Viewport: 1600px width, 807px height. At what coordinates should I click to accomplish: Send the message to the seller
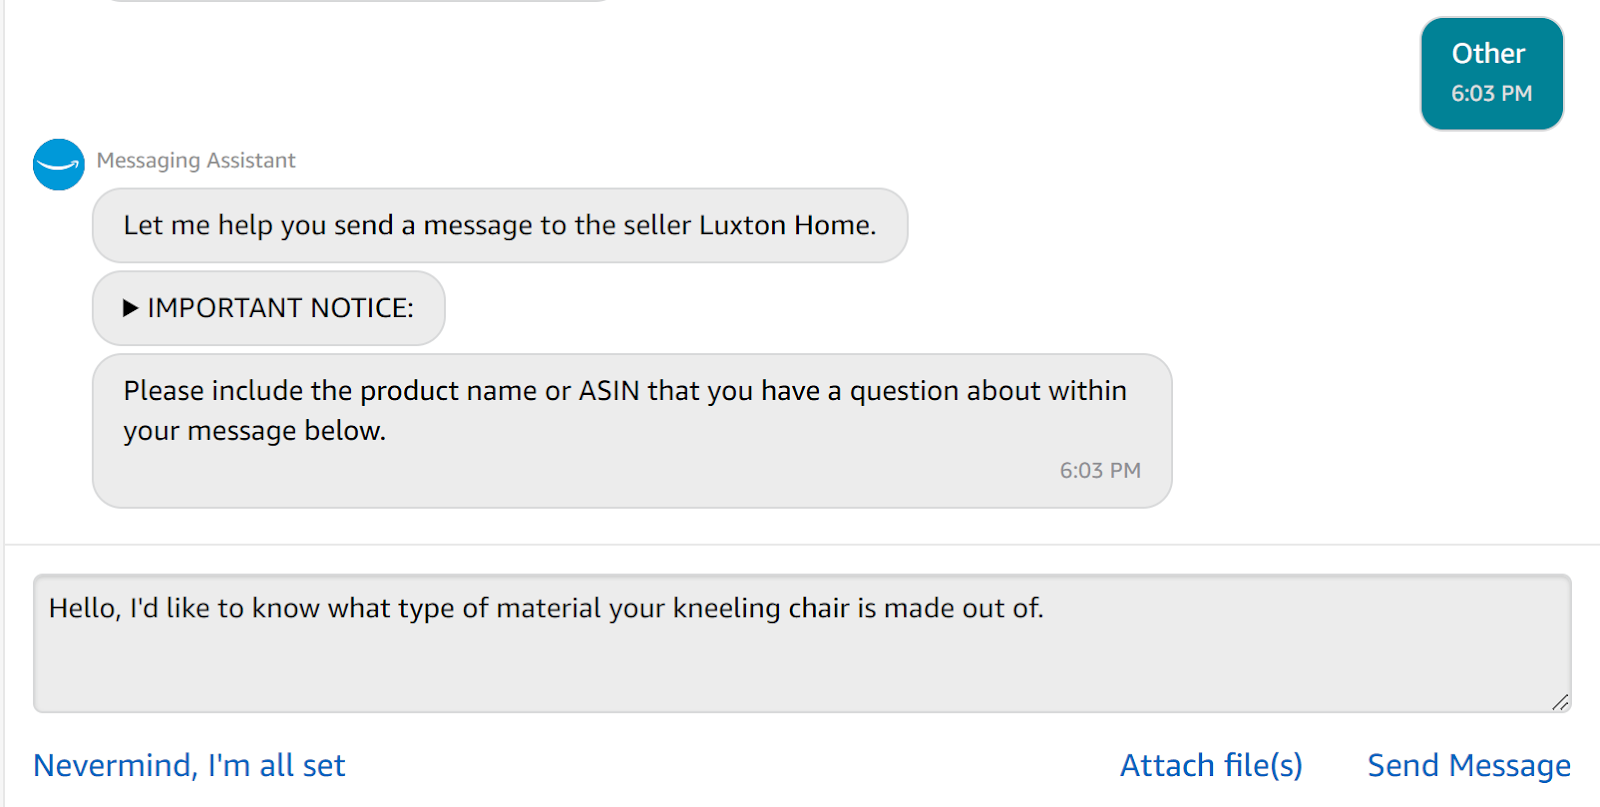pyautogui.click(x=1468, y=765)
